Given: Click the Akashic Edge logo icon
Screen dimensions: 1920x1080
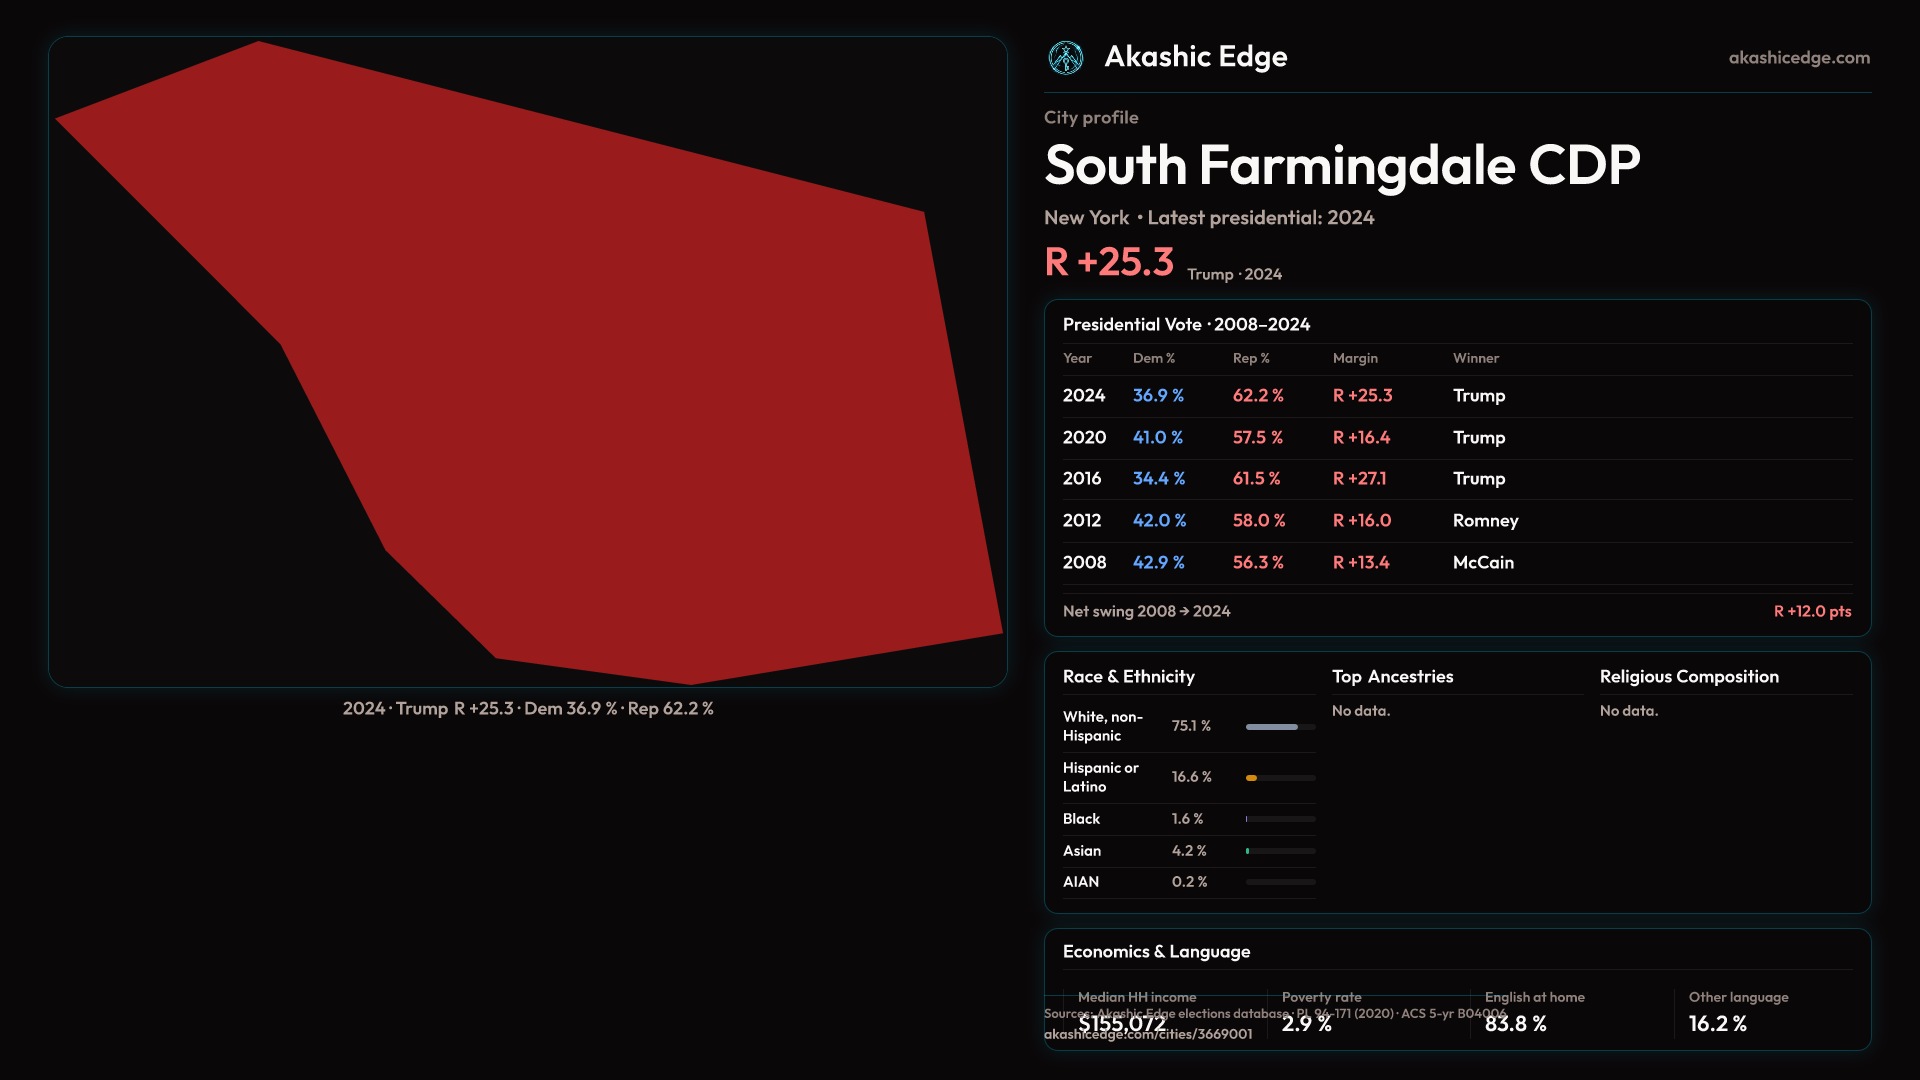Looking at the screenshot, I should [x=1065, y=58].
